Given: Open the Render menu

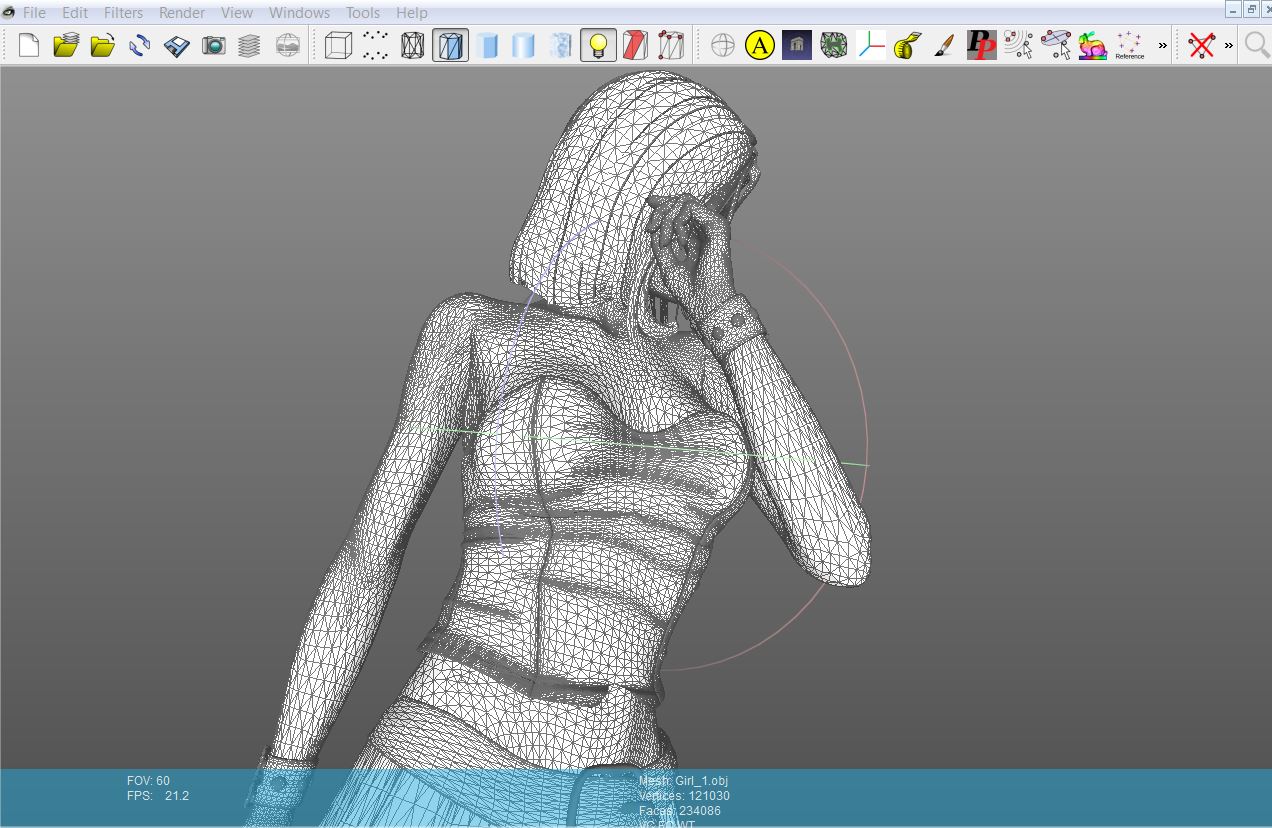Looking at the screenshot, I should tap(182, 13).
